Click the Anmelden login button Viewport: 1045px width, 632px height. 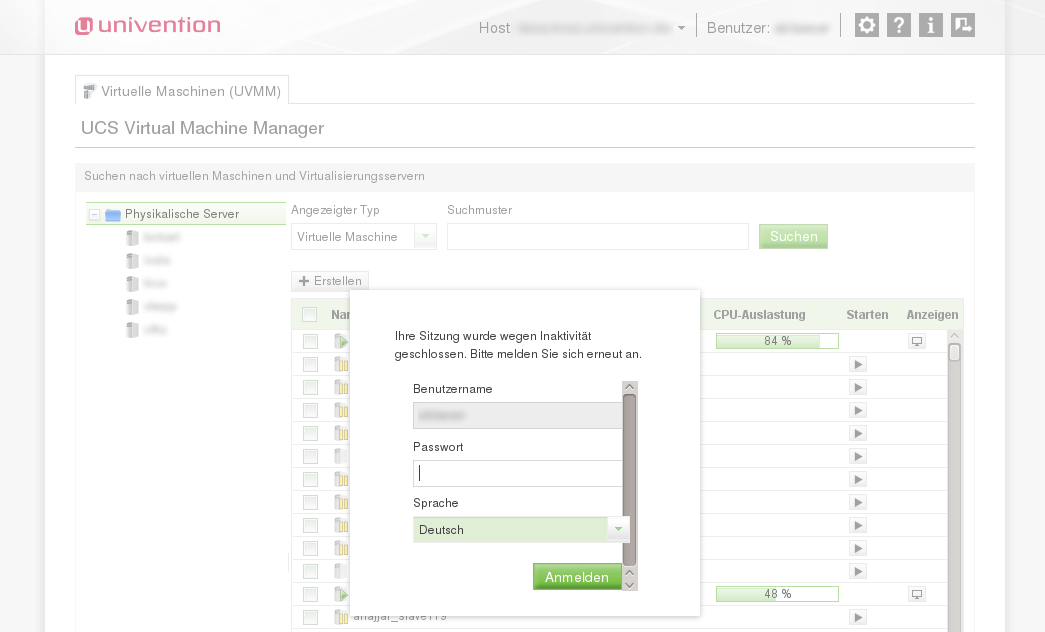[577, 577]
